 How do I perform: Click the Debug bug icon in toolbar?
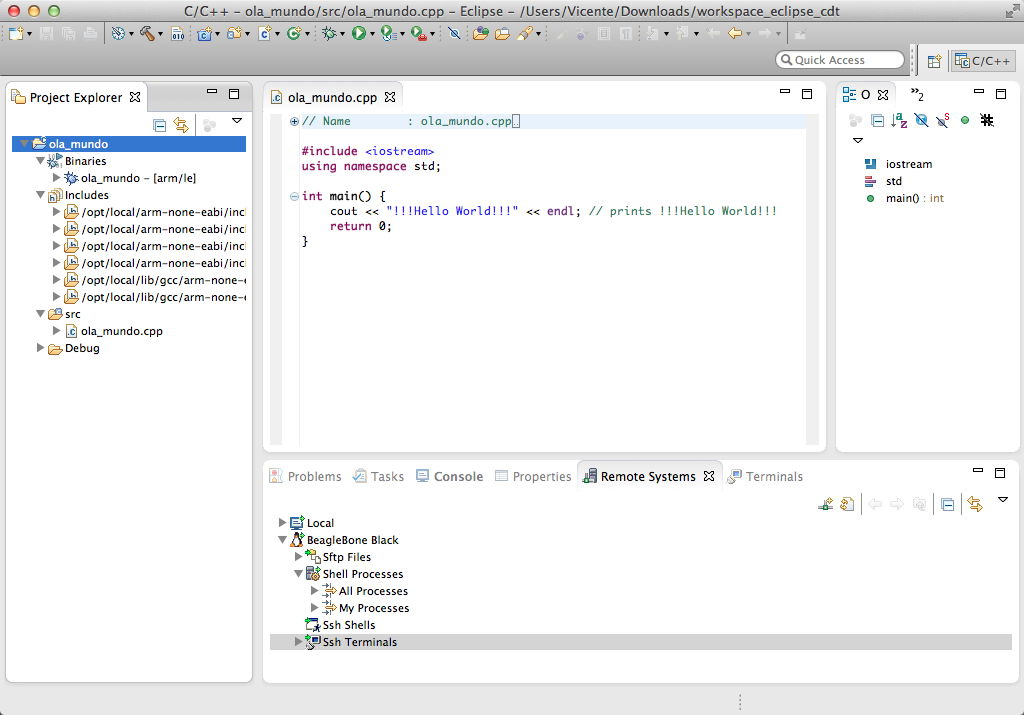328,33
